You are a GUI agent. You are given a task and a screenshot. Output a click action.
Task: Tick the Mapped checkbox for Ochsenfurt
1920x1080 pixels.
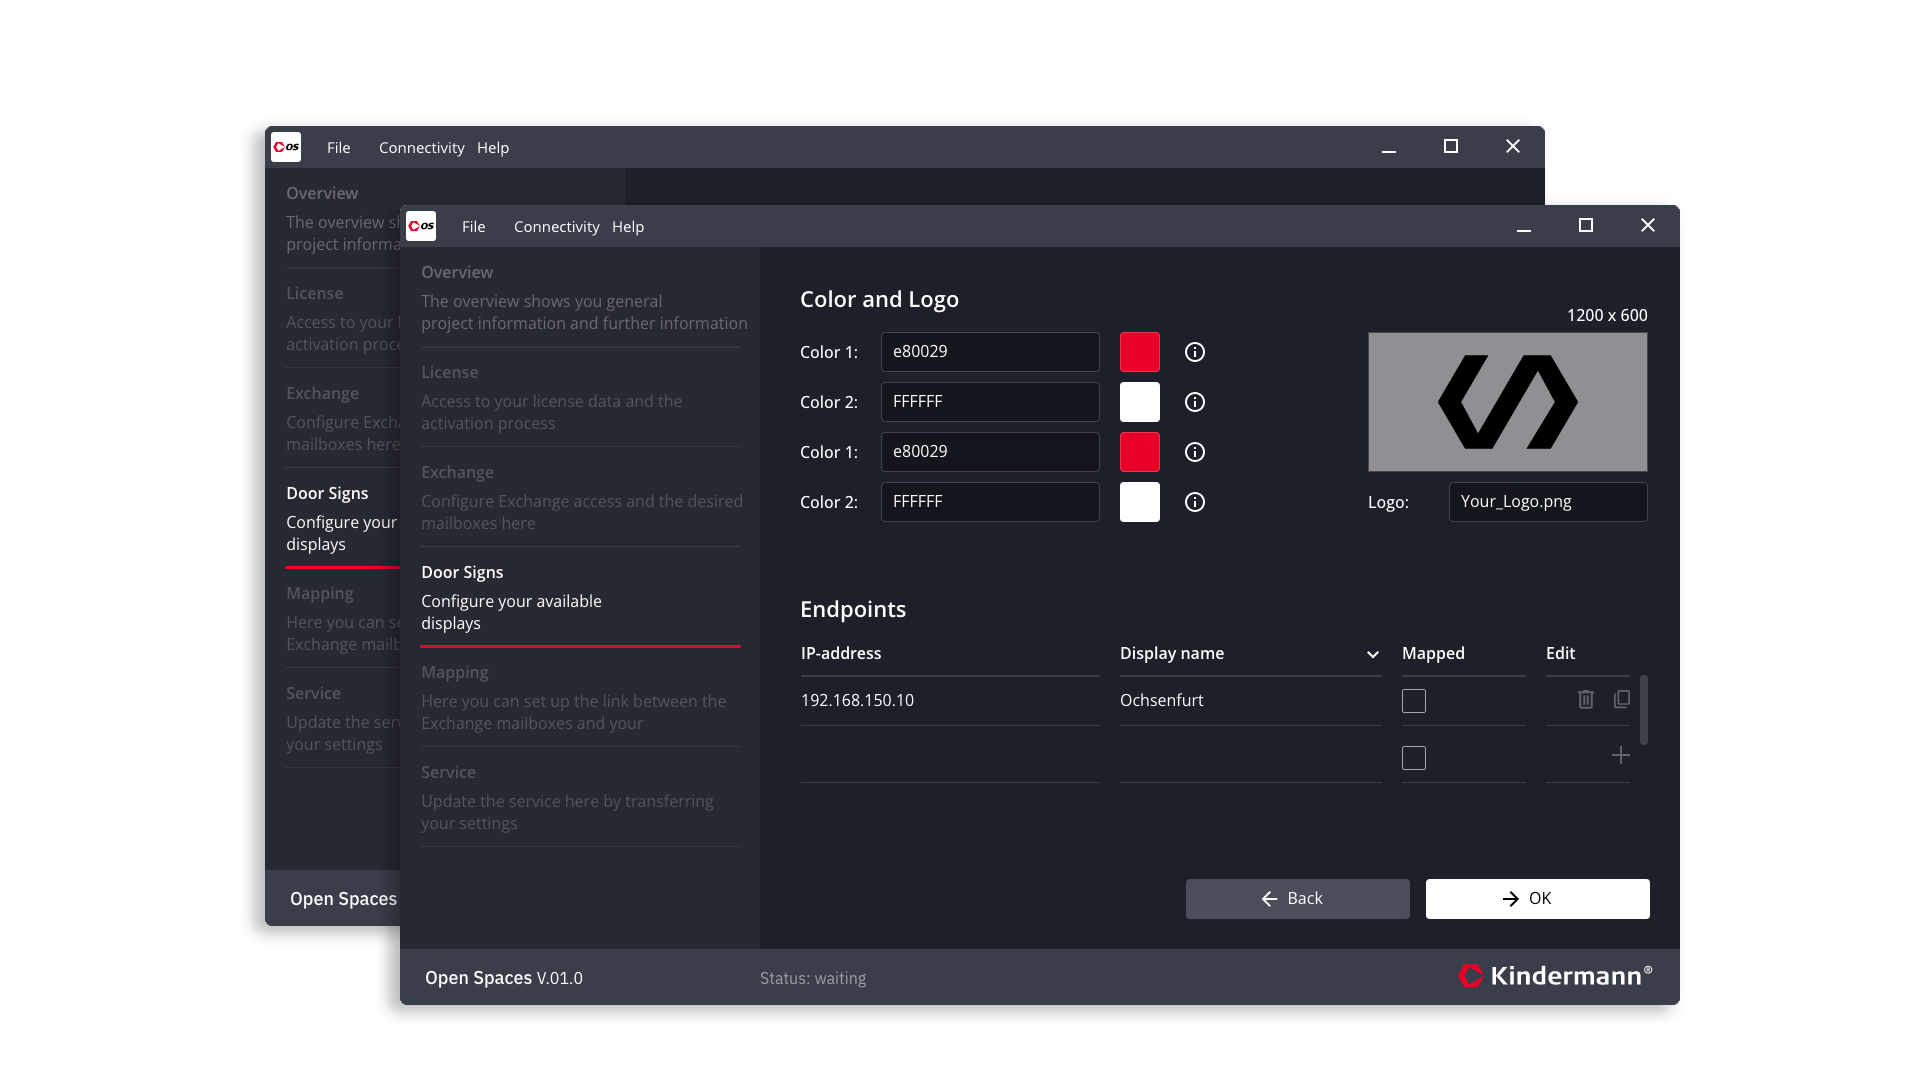pos(1413,701)
